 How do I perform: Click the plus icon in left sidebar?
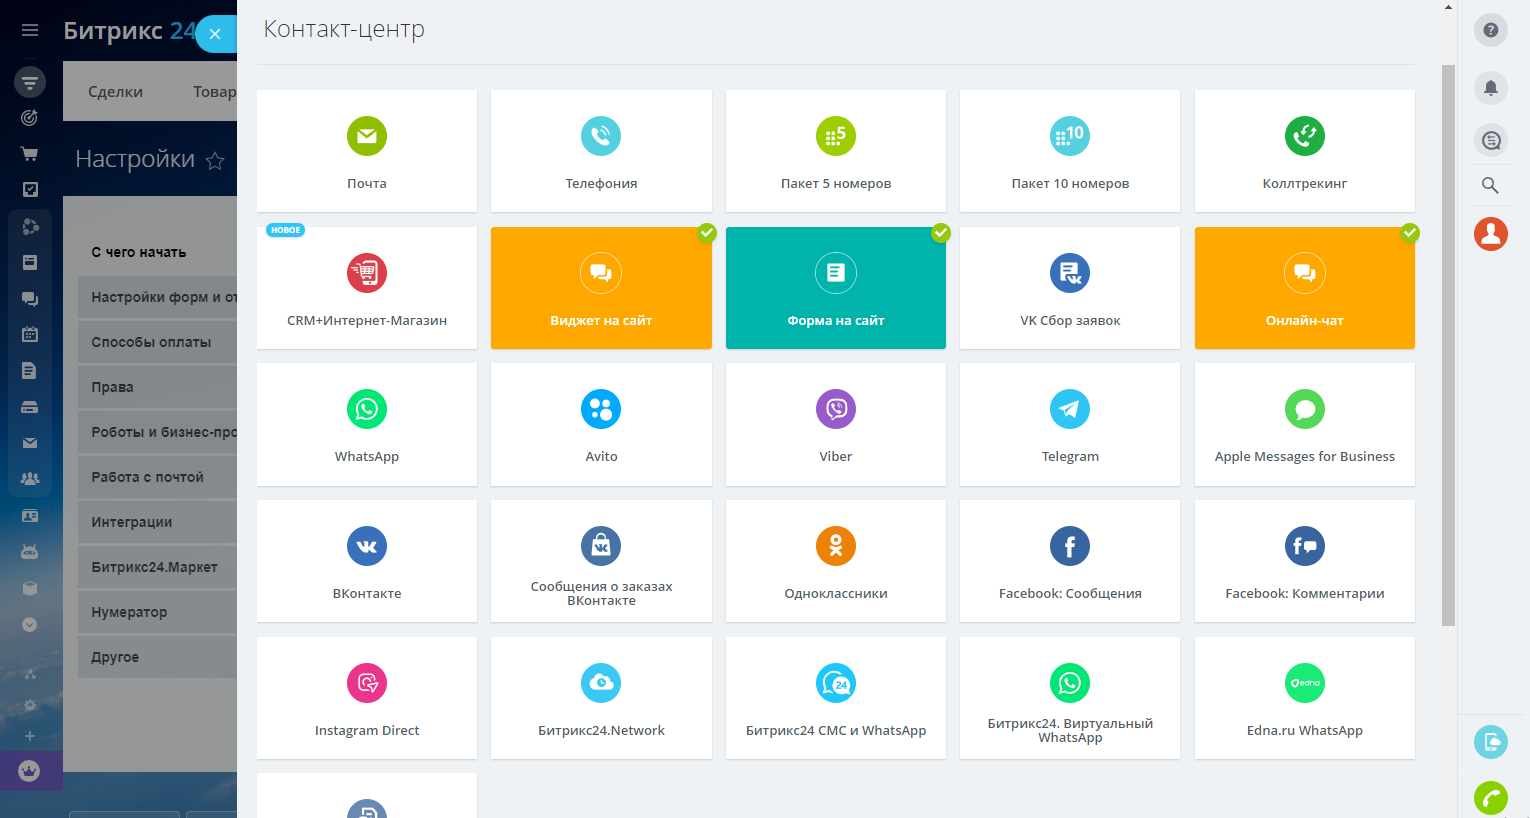tap(30, 736)
